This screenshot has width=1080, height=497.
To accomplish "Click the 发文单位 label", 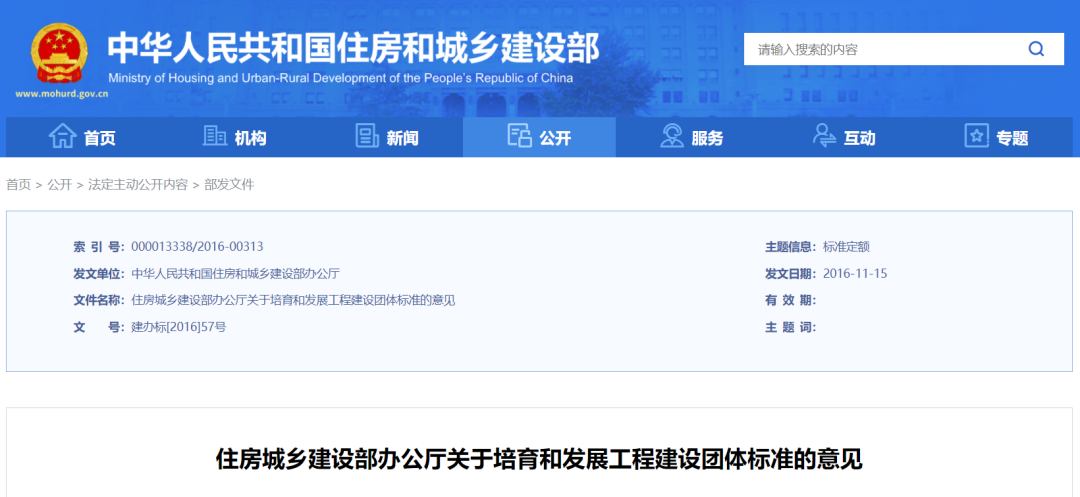I will pyautogui.click(x=99, y=273).
